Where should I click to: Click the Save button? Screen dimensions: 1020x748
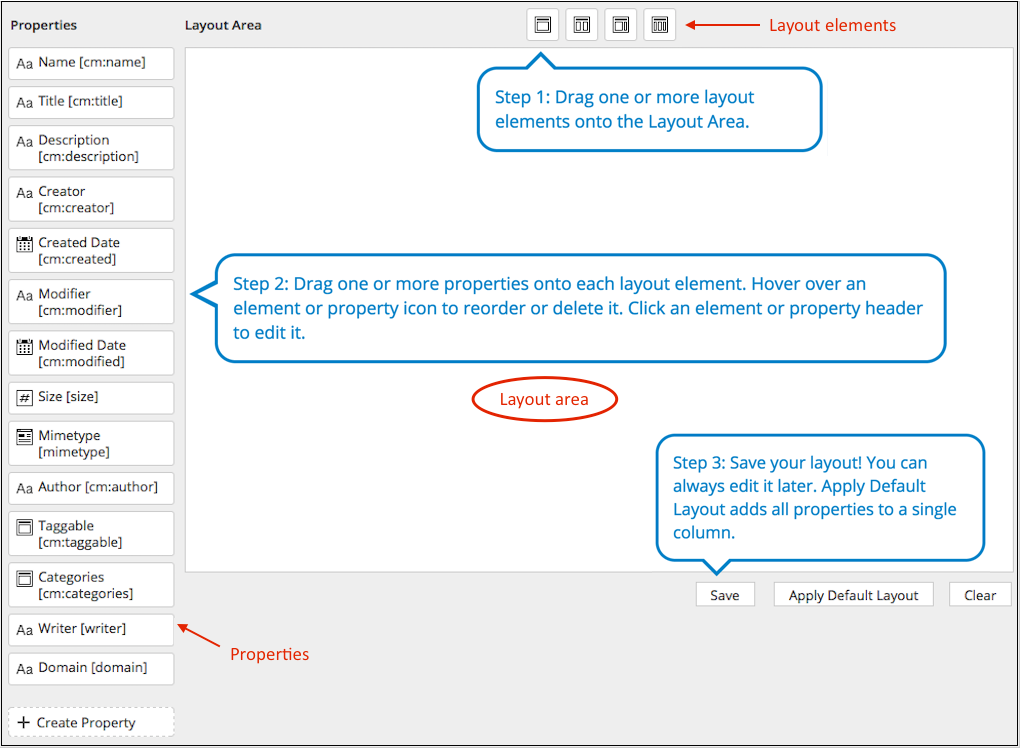click(x=724, y=594)
